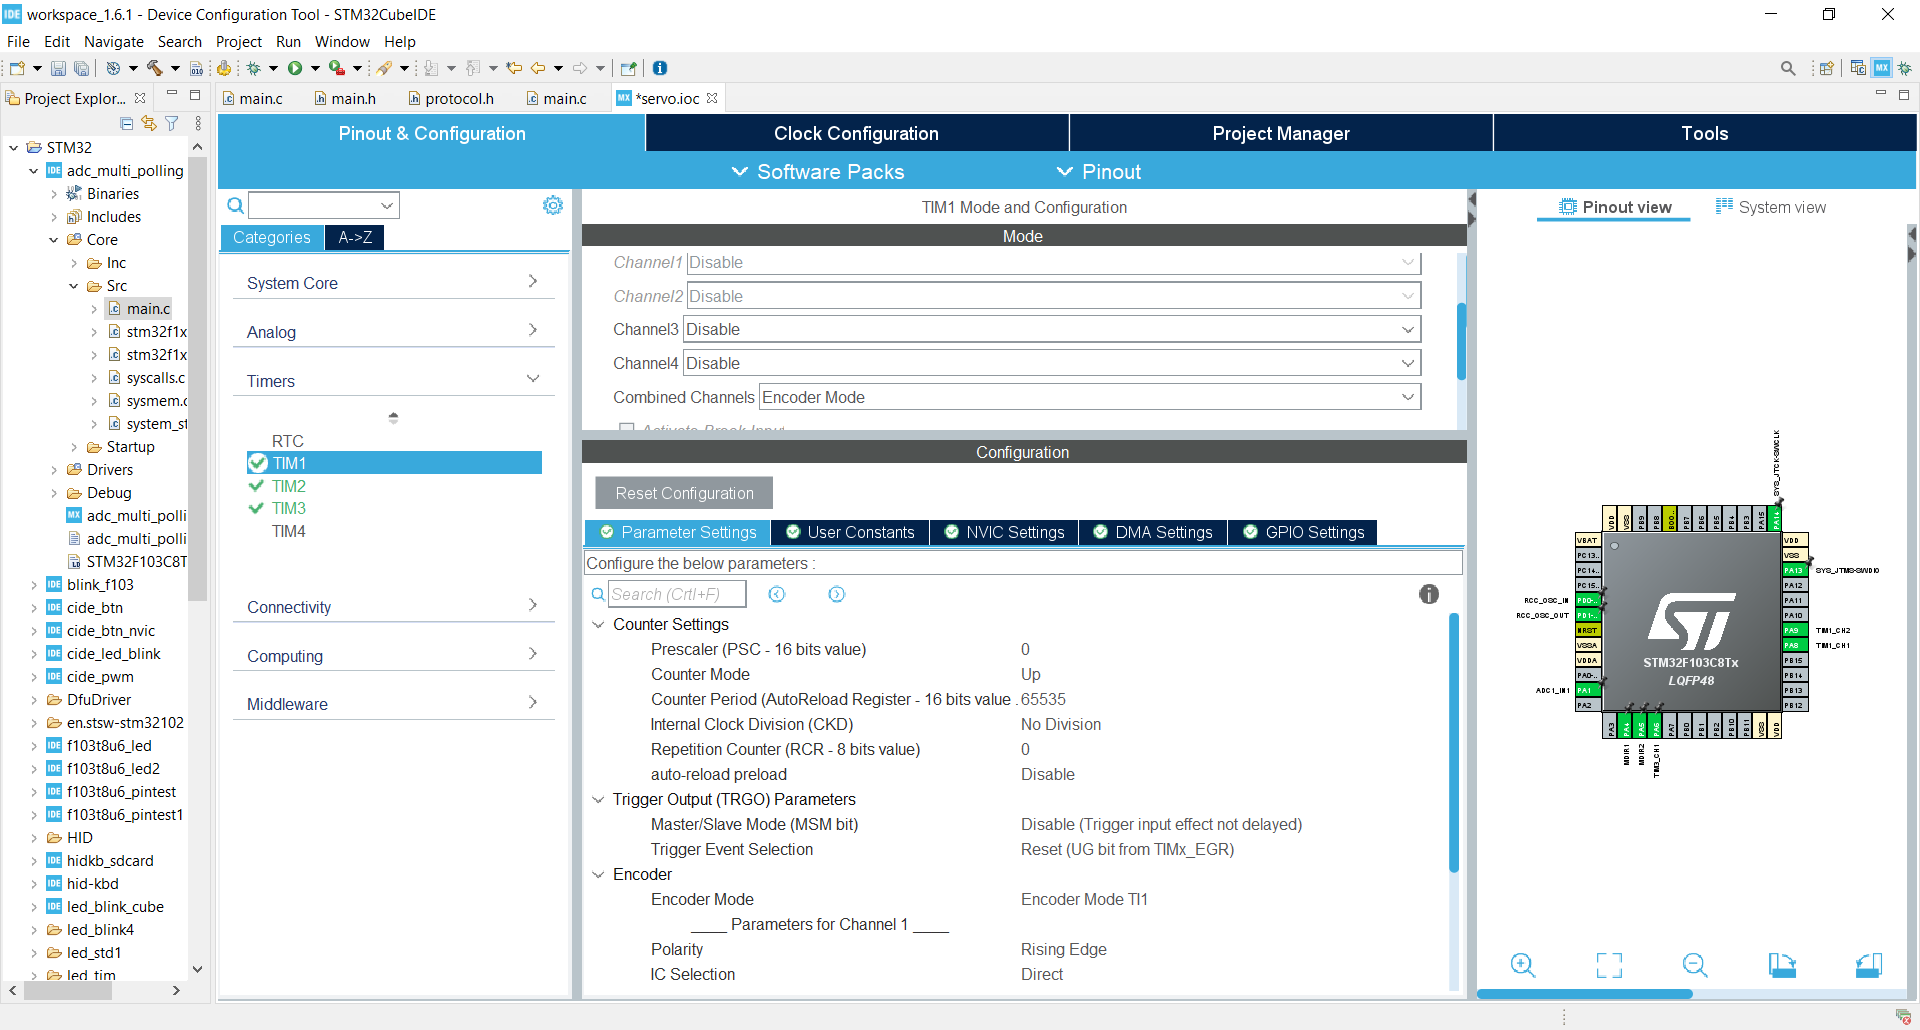Click the Build hammer icon
1920x1030 pixels.
pyautogui.click(x=154, y=68)
